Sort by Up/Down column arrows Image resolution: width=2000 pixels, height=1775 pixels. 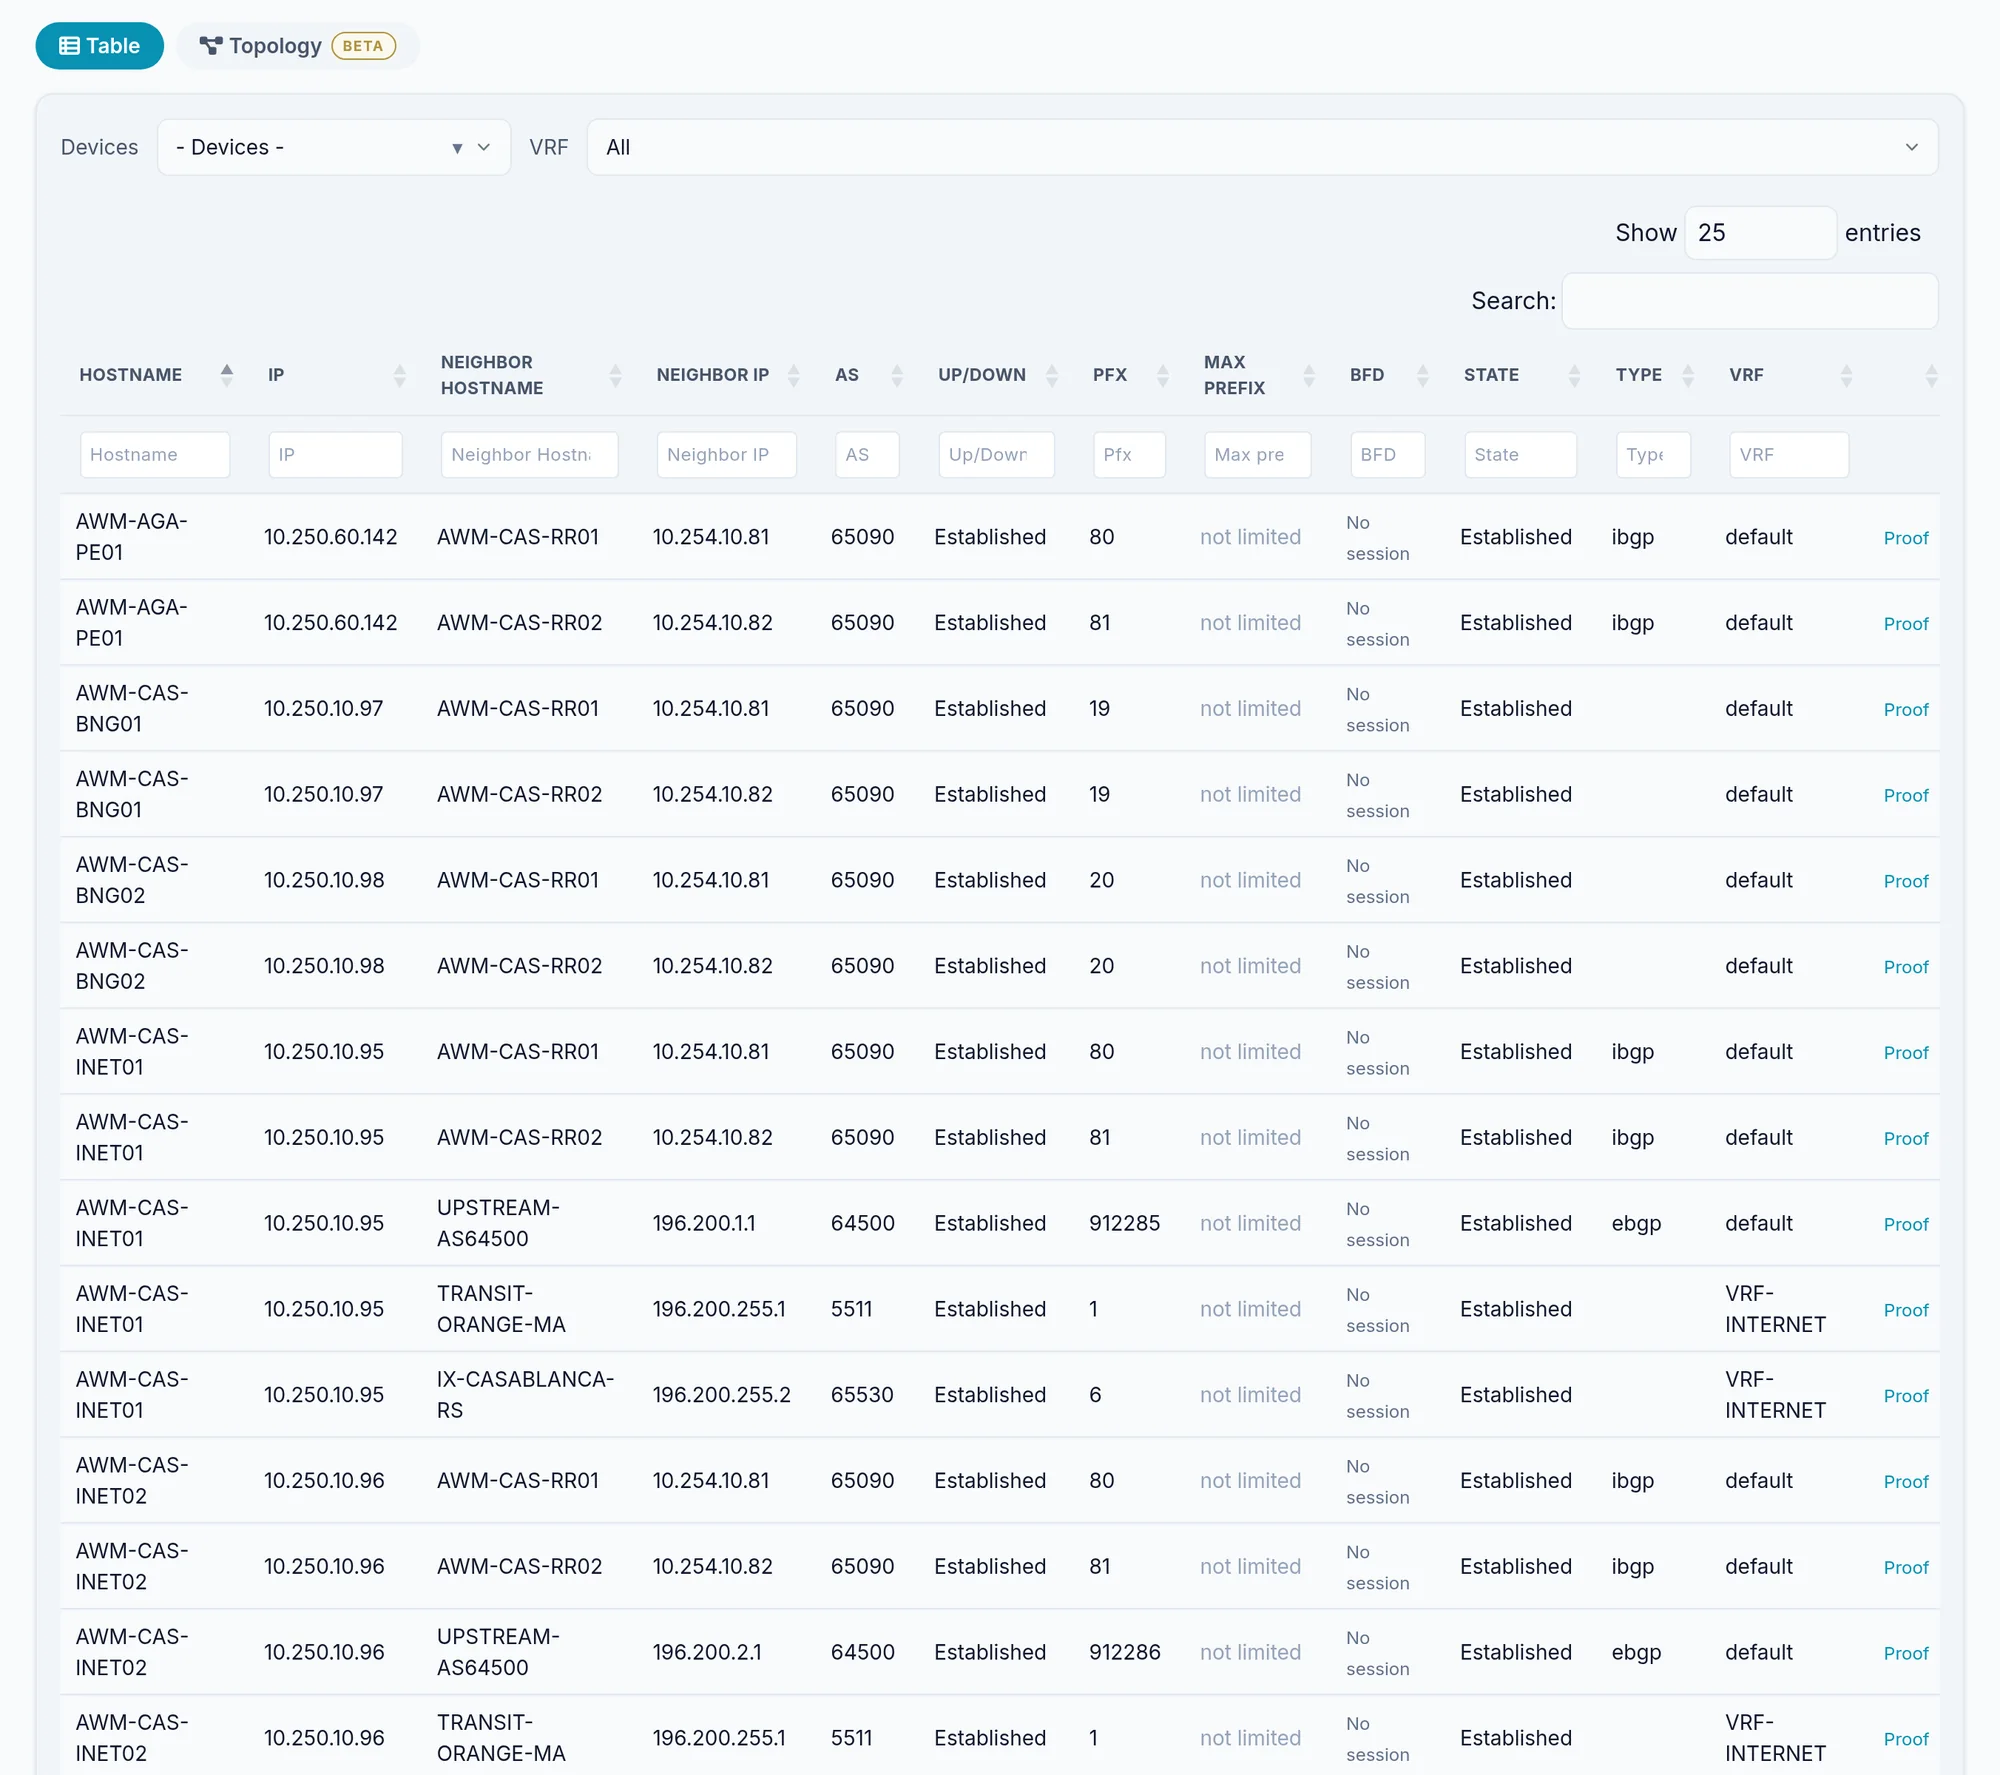pos(1052,375)
